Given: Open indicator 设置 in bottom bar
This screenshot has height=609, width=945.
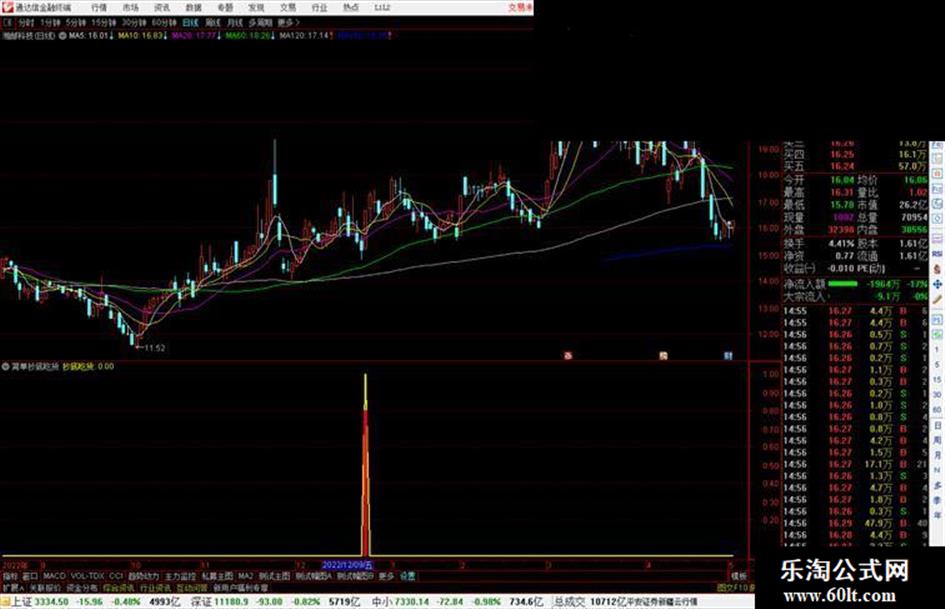Looking at the screenshot, I should click(x=407, y=576).
